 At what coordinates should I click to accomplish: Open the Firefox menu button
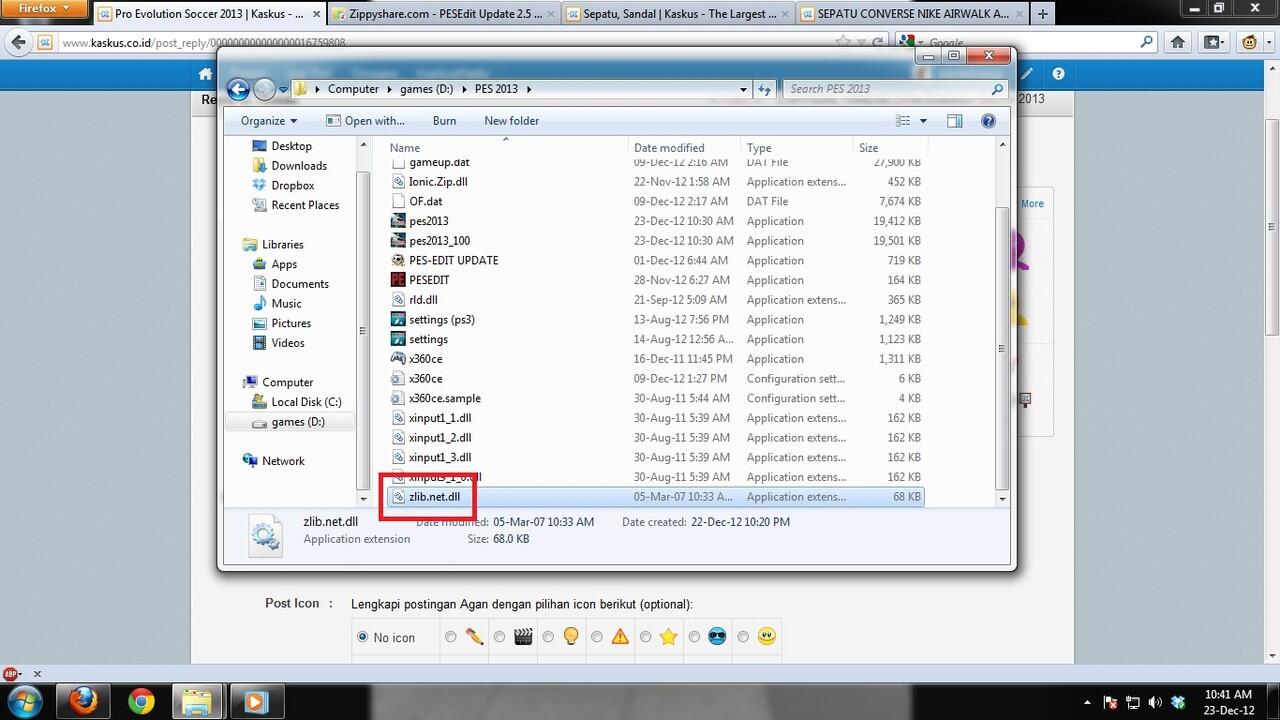(x=44, y=9)
